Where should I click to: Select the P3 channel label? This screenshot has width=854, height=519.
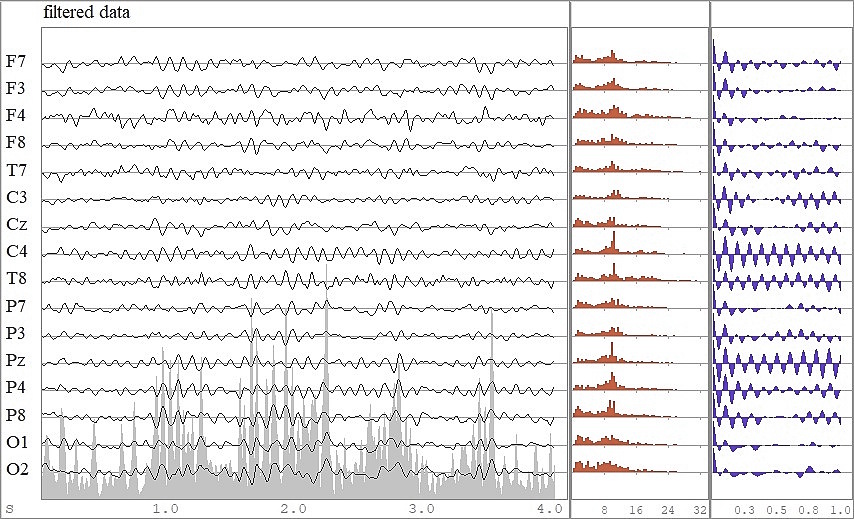point(16,333)
